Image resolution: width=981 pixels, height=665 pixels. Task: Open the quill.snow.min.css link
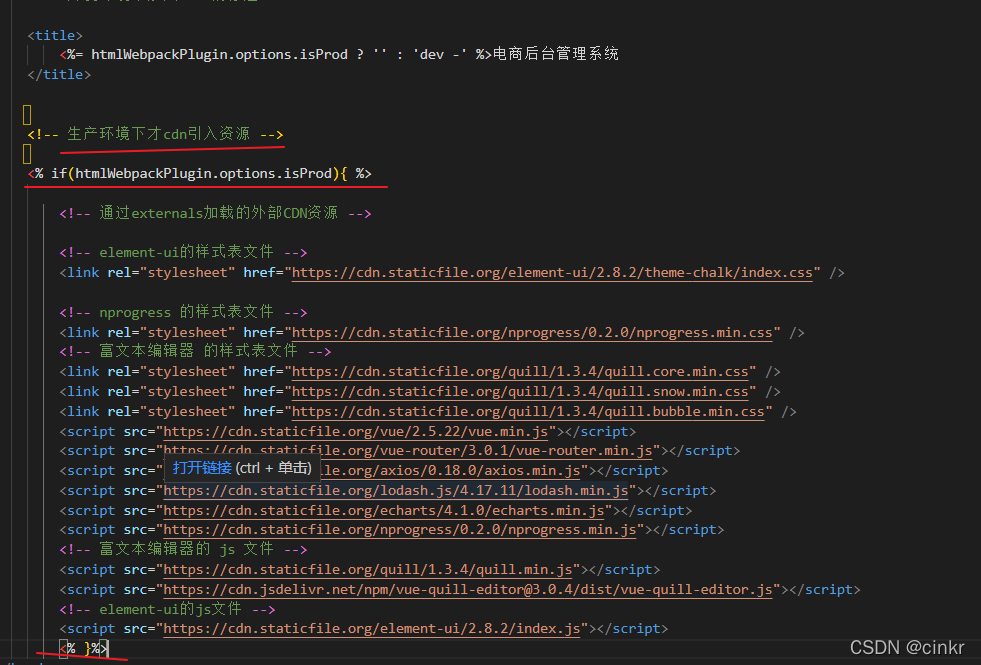pos(520,392)
